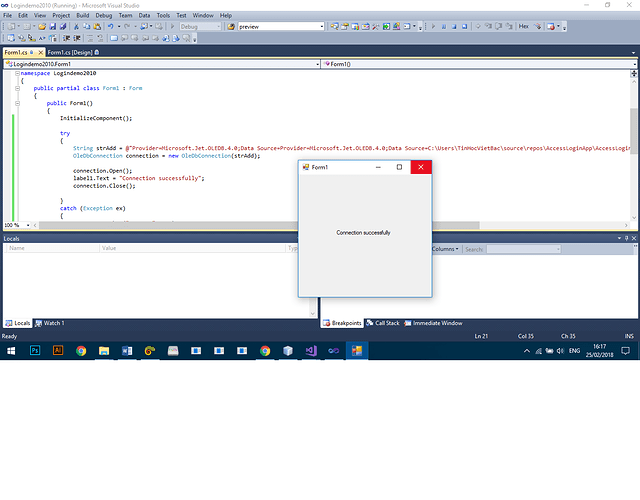
Task: Open Photoshop from the taskbar
Action: [x=35, y=351]
